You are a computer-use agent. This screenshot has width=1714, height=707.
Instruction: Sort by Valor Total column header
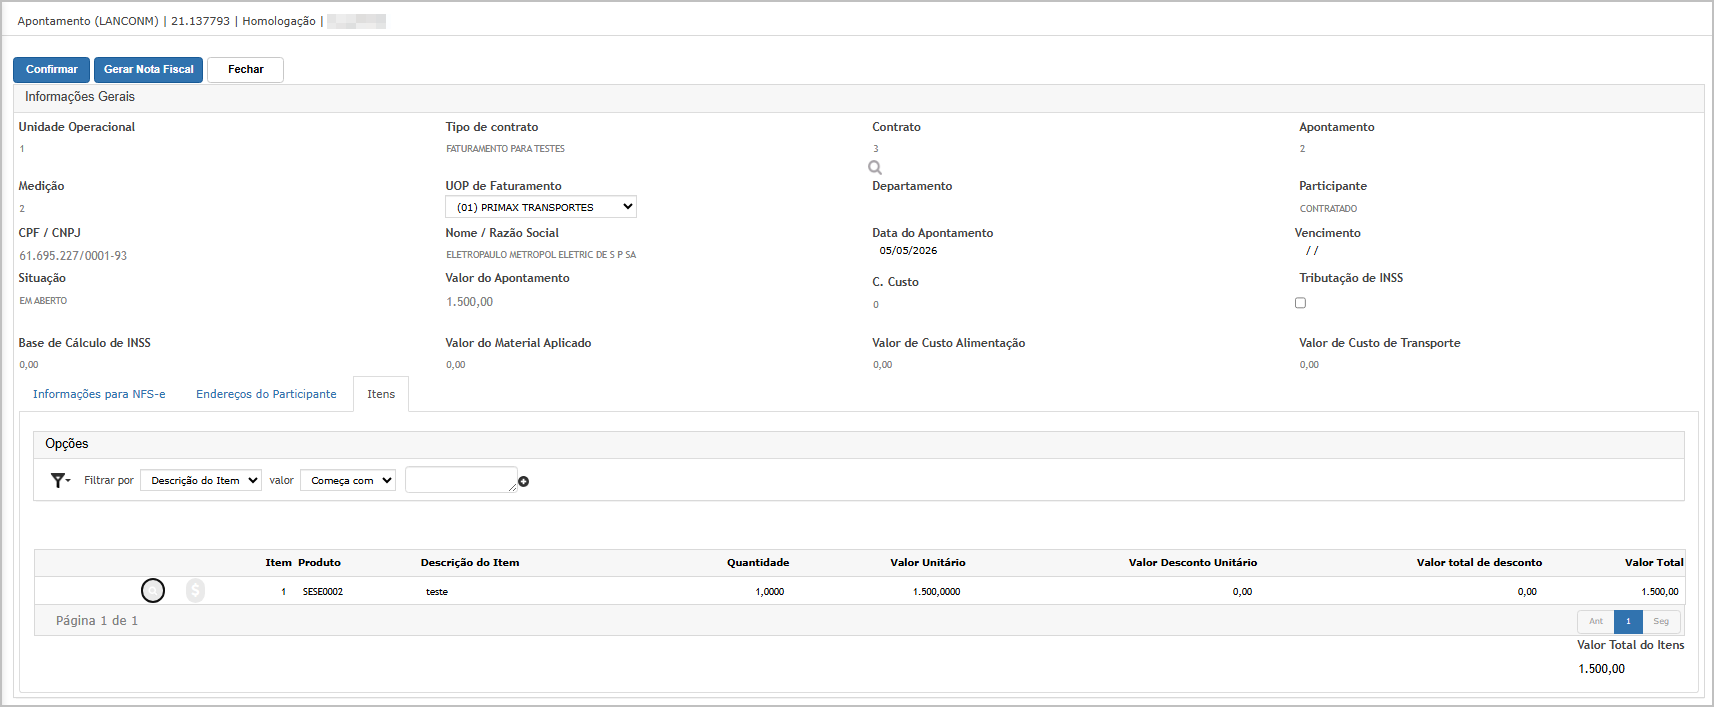1654,563
